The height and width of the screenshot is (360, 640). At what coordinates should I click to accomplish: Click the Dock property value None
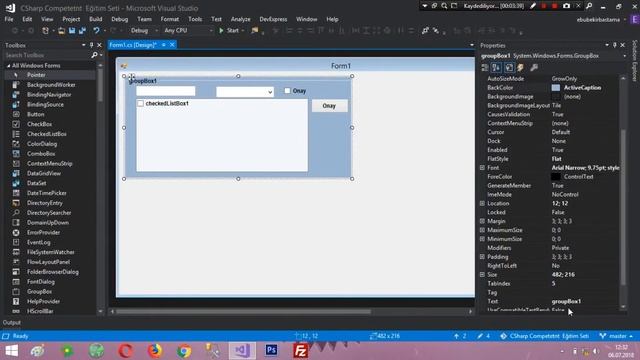click(x=558, y=141)
